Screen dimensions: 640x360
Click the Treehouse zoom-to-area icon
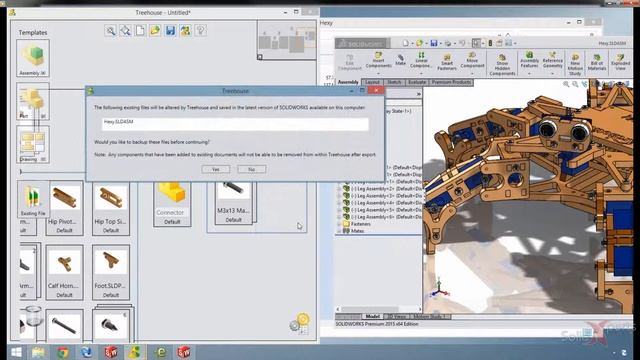[x=125, y=31]
